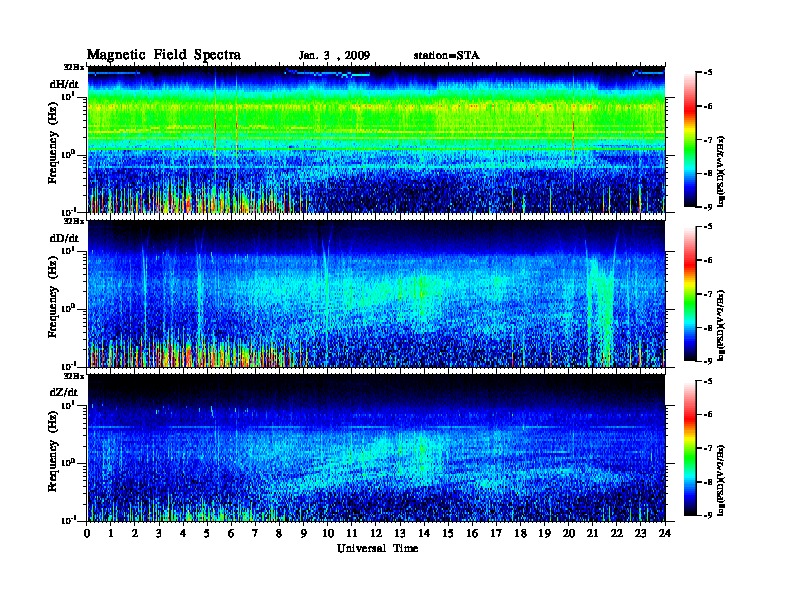Click hour tick label "10" on time axis
Image resolution: width=792 pixels, height=612 pixels.
[x=328, y=534]
